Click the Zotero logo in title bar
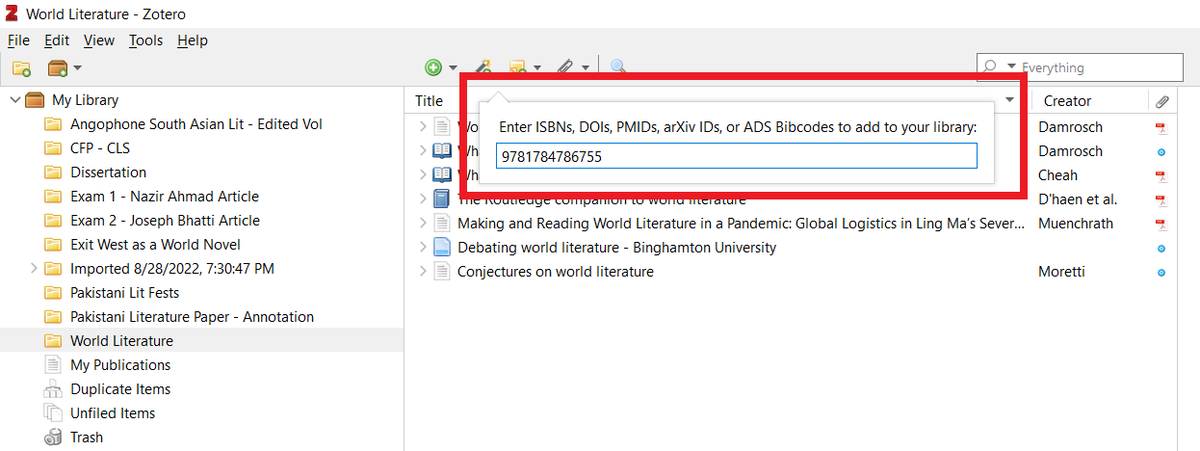1200x451 pixels. coord(12,14)
